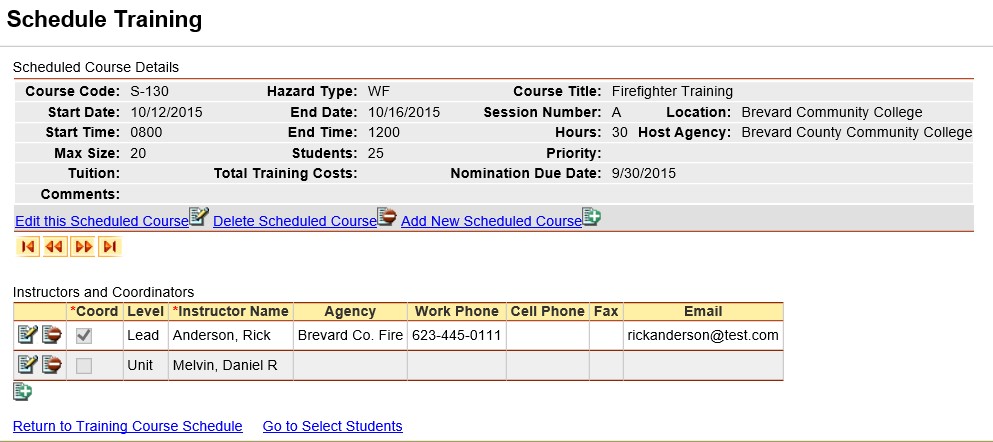Toggle Coord checkbox for Melvin, Daniel R
Screen dimensions: 993x442
[84, 366]
